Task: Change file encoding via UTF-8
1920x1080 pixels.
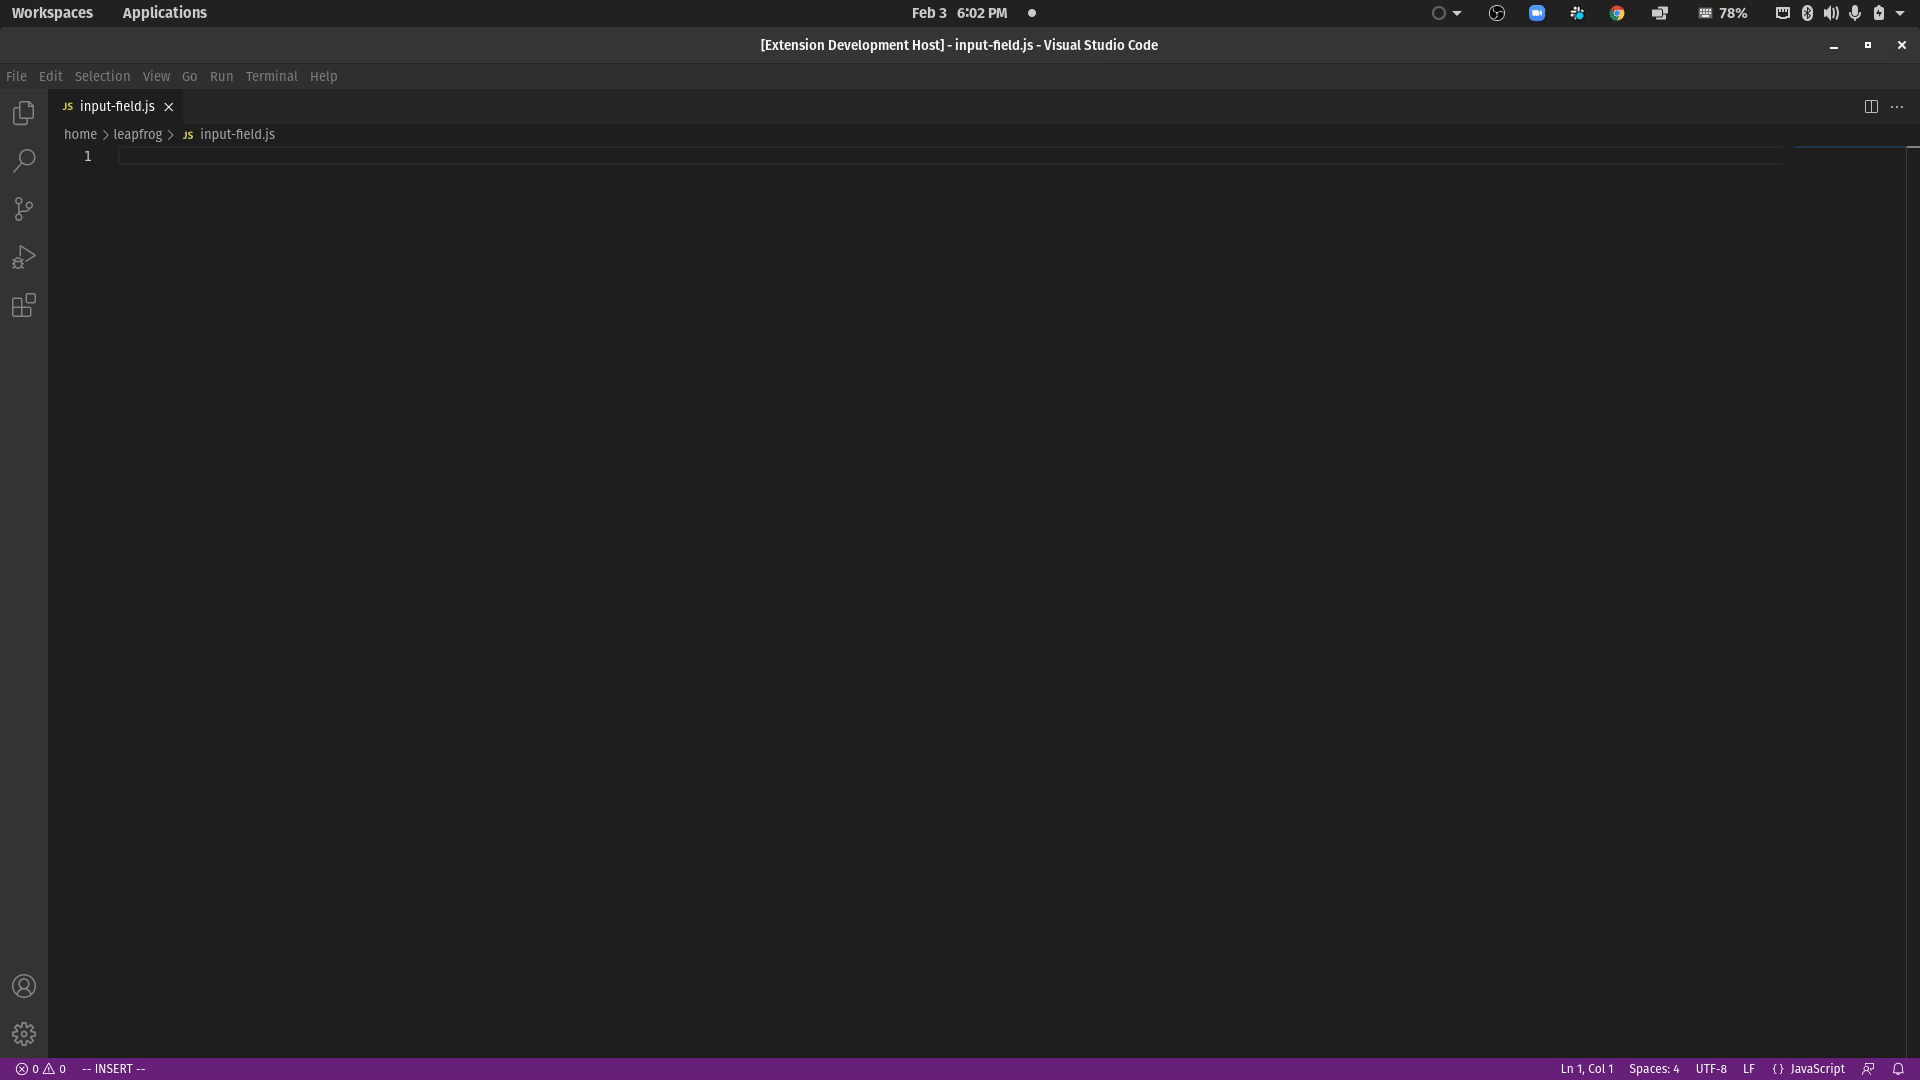Action: [1711, 1069]
